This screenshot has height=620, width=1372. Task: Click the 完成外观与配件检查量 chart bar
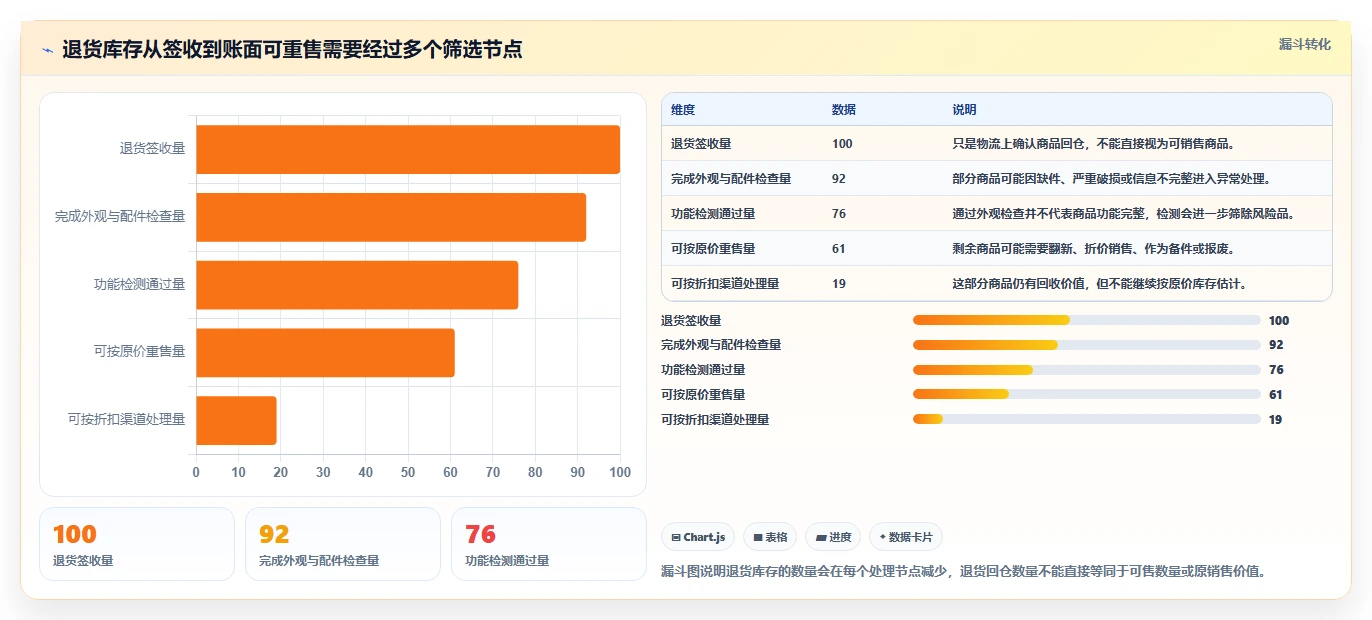pos(391,217)
